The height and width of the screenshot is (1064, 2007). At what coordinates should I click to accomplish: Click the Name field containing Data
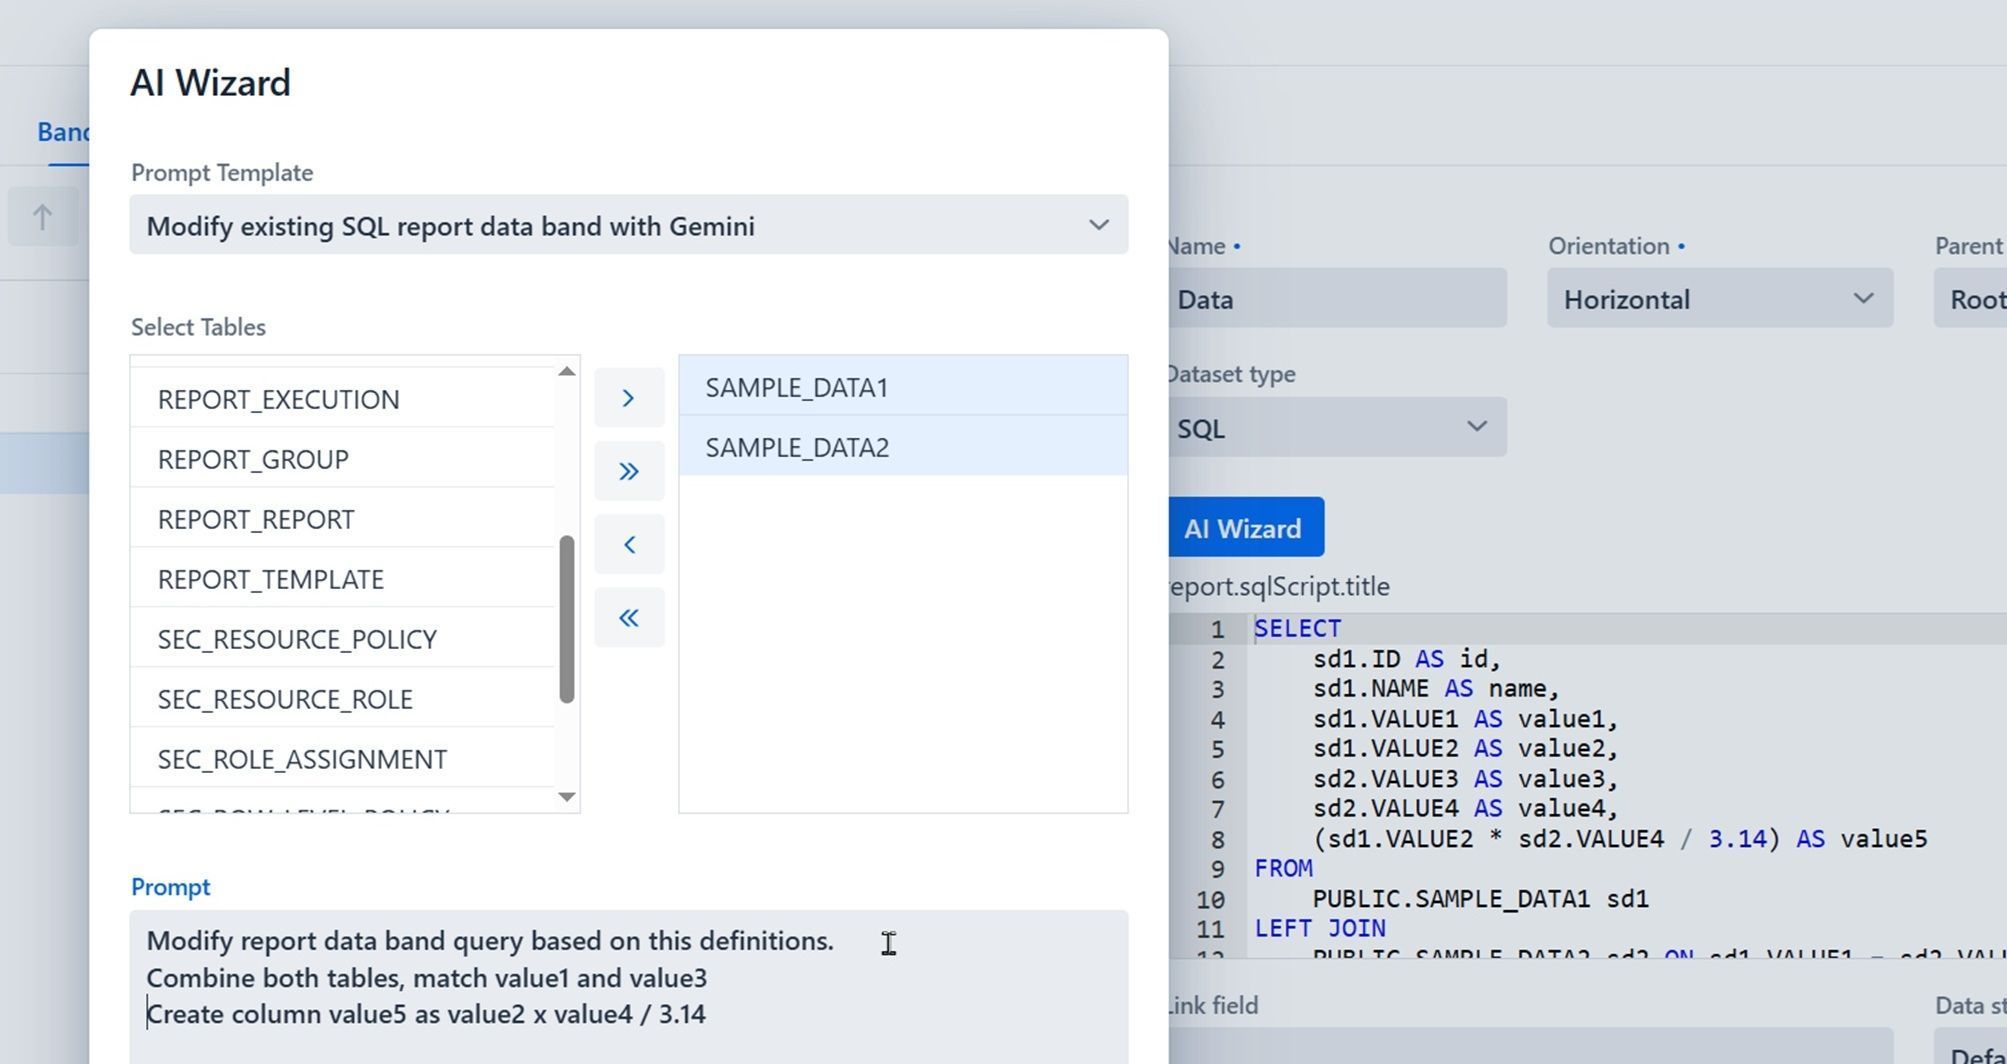tap(1337, 299)
